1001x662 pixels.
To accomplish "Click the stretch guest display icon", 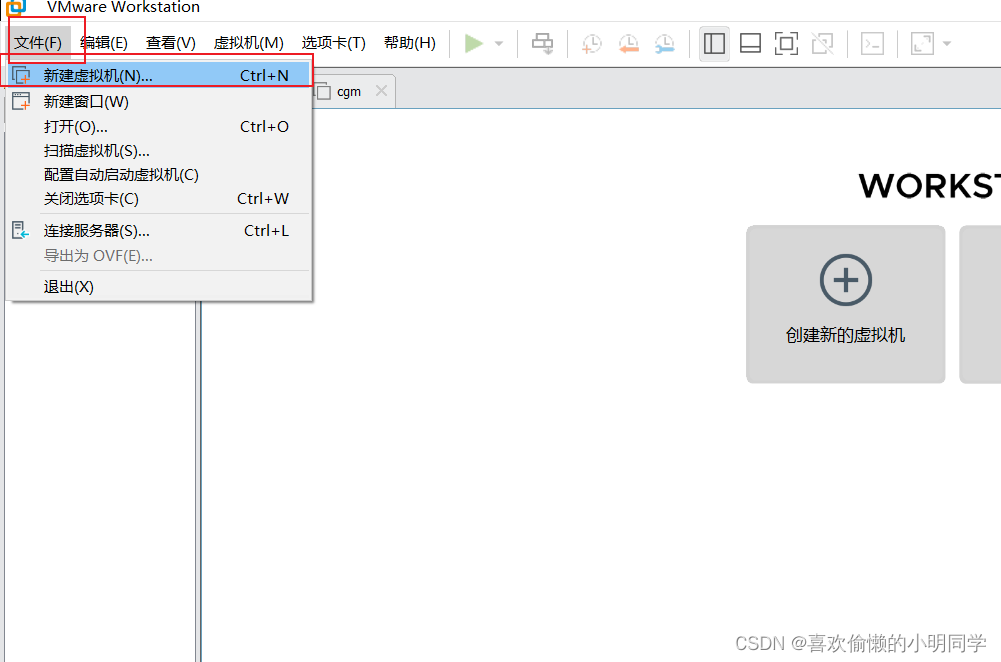I will tap(922, 43).
